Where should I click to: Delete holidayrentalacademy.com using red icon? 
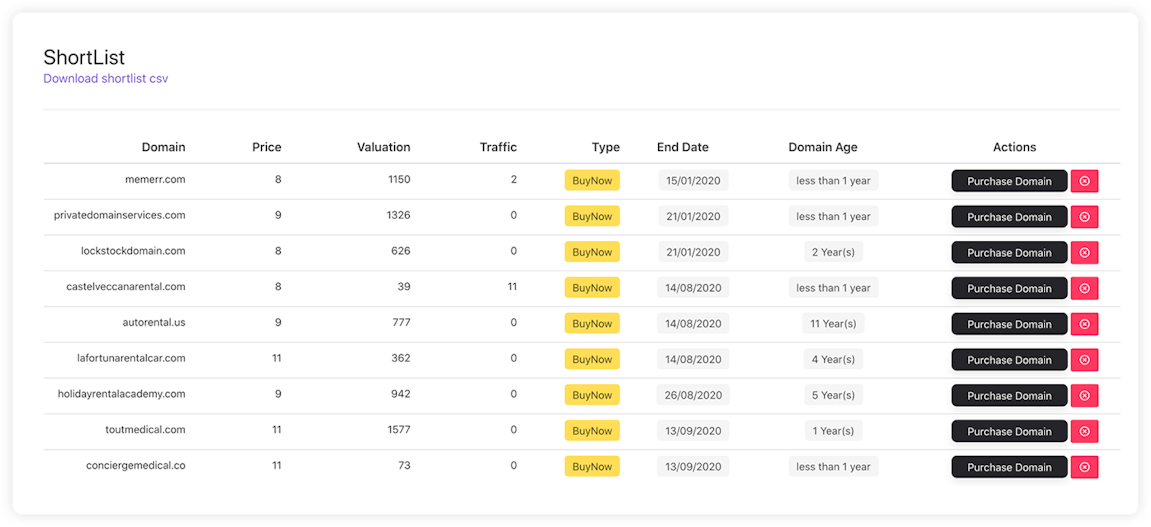1084,396
